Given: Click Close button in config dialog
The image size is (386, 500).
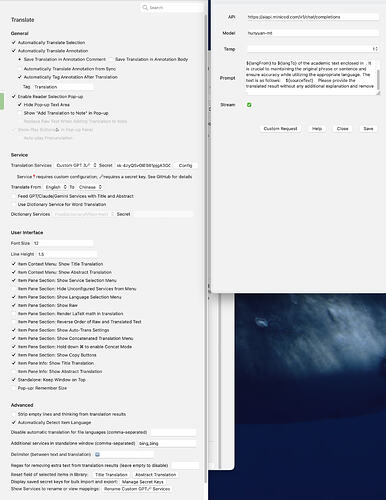Looking at the screenshot, I should point(342,129).
